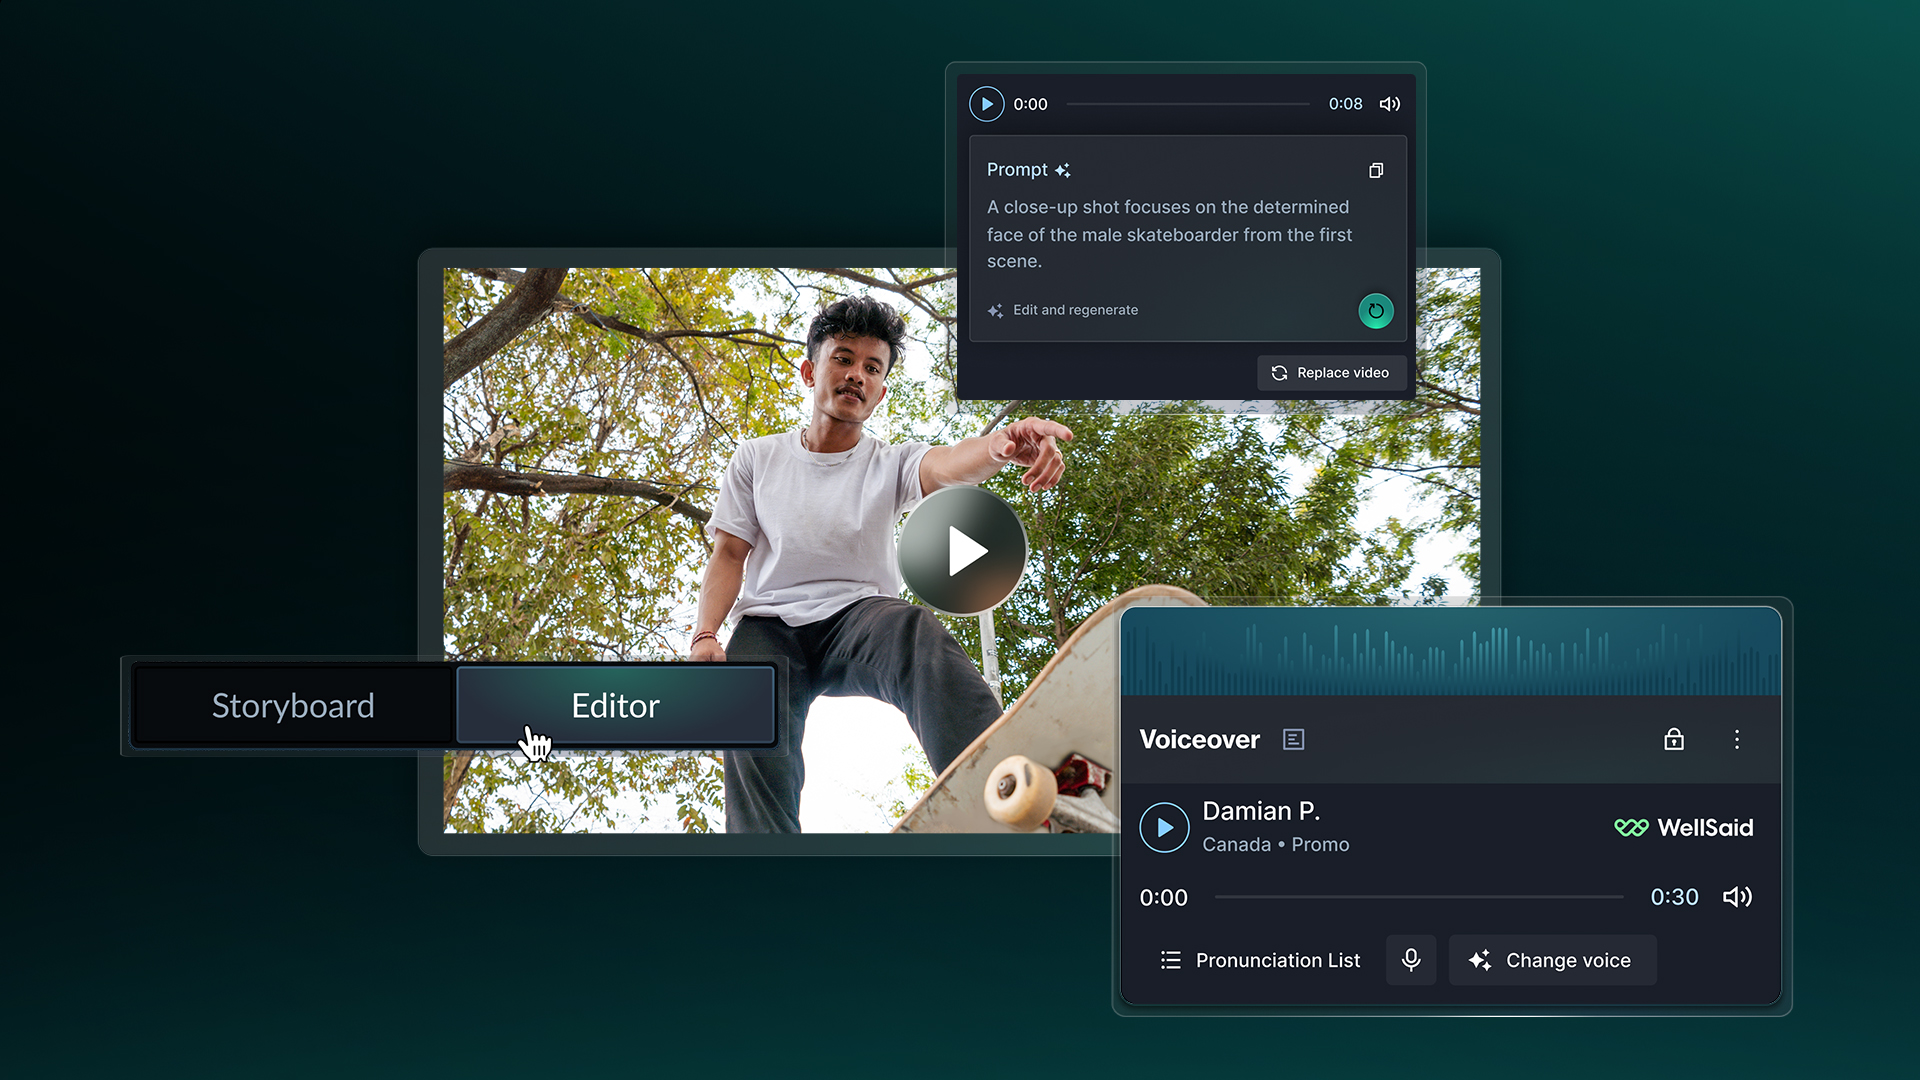Click the green regenerate circle button

coord(1376,311)
